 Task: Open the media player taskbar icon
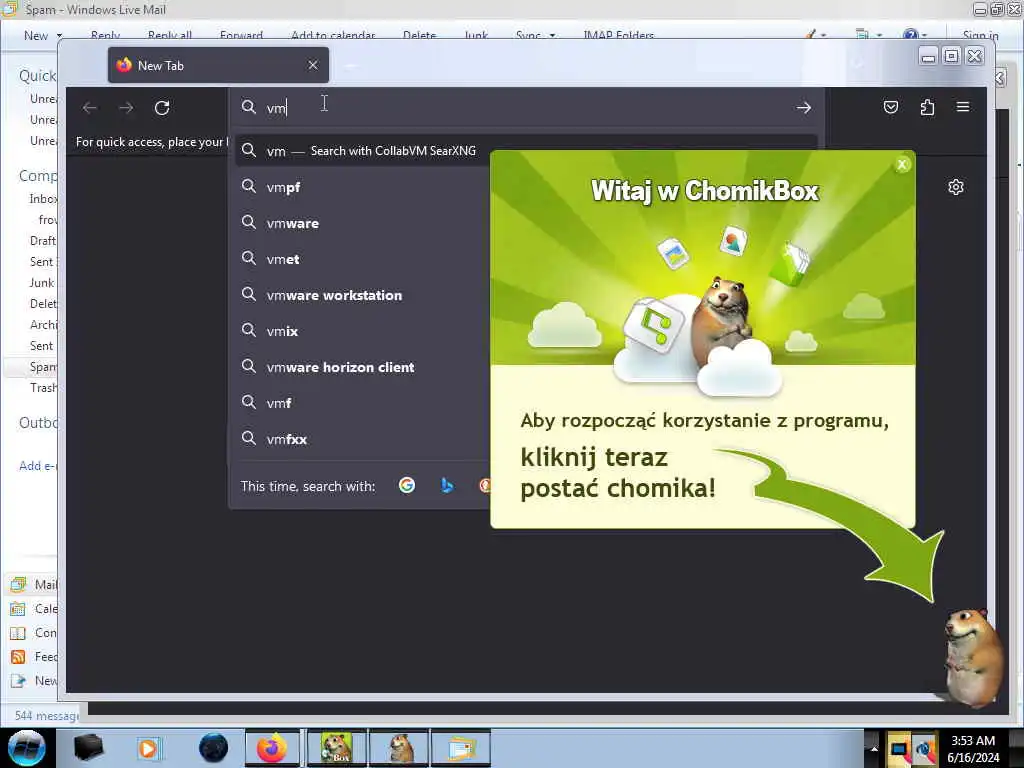(148, 748)
